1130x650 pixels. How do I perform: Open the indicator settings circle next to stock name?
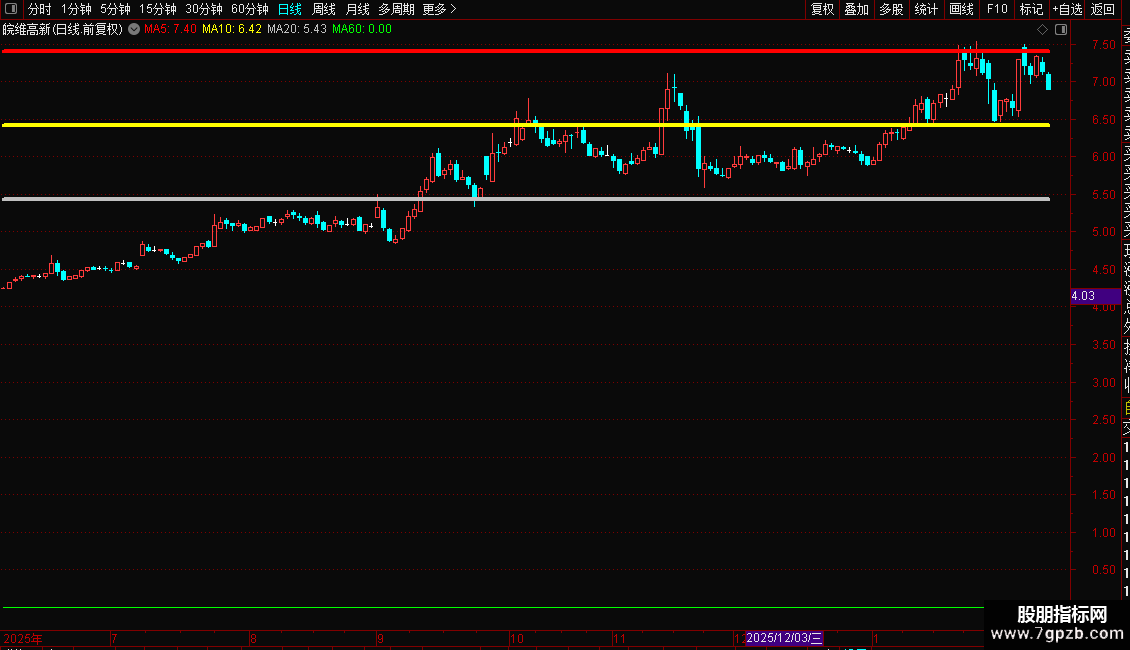tap(134, 29)
